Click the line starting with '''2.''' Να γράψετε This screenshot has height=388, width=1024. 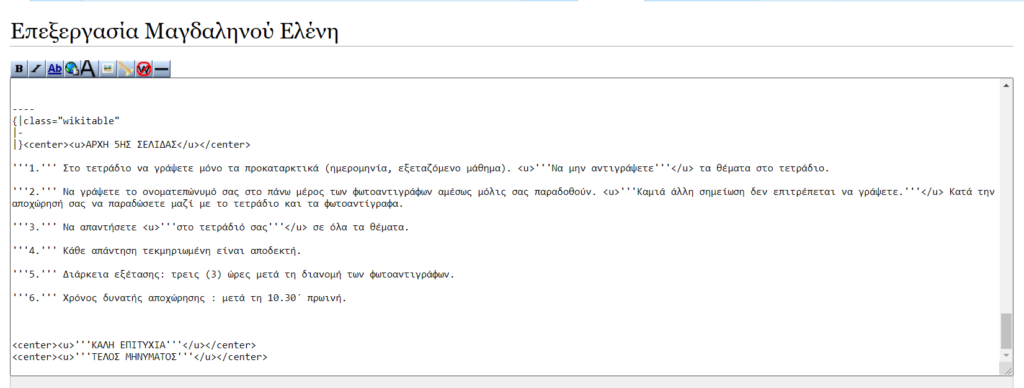503,192
